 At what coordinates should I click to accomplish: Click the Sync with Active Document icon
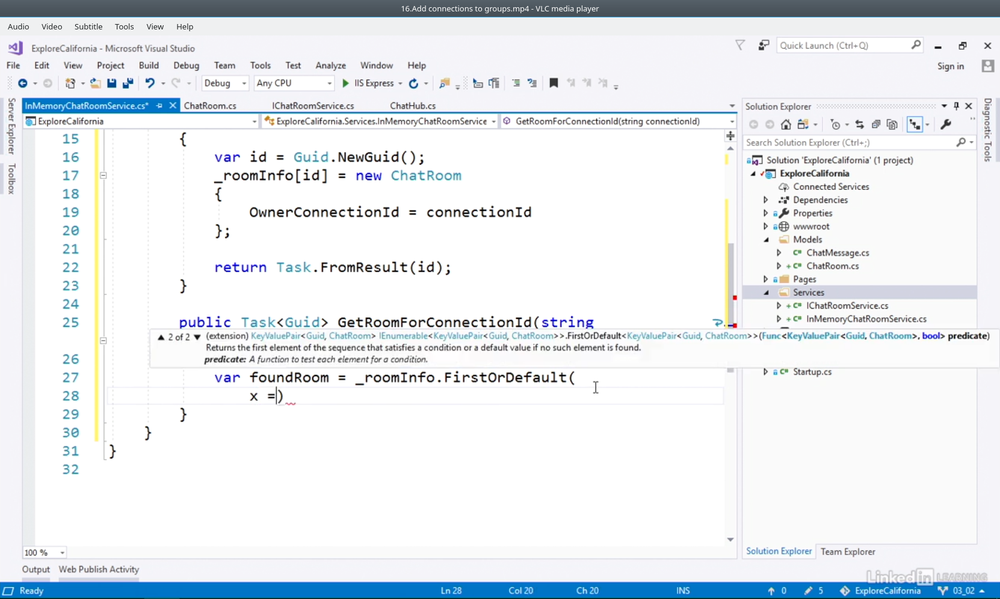[860, 125]
